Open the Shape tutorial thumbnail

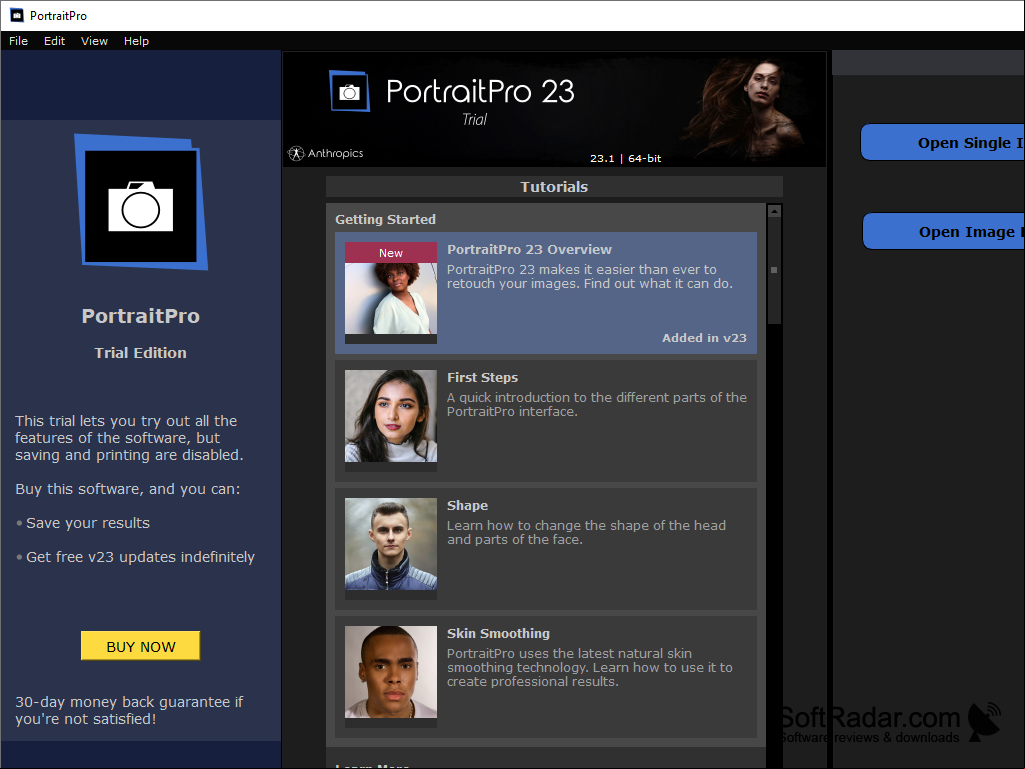coord(391,549)
